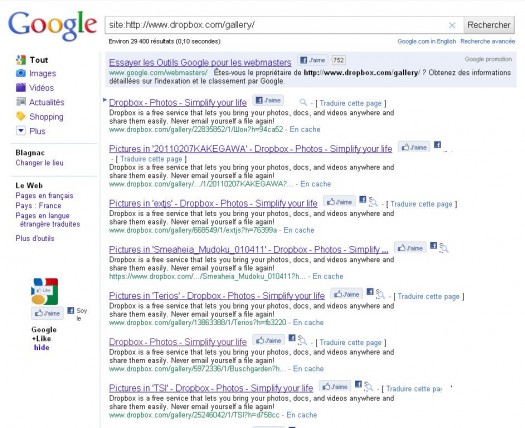The width and height of the screenshot is (525, 428).
Task: Click Facebook icon next to the KAKEGAWA result
Action: tap(438, 145)
